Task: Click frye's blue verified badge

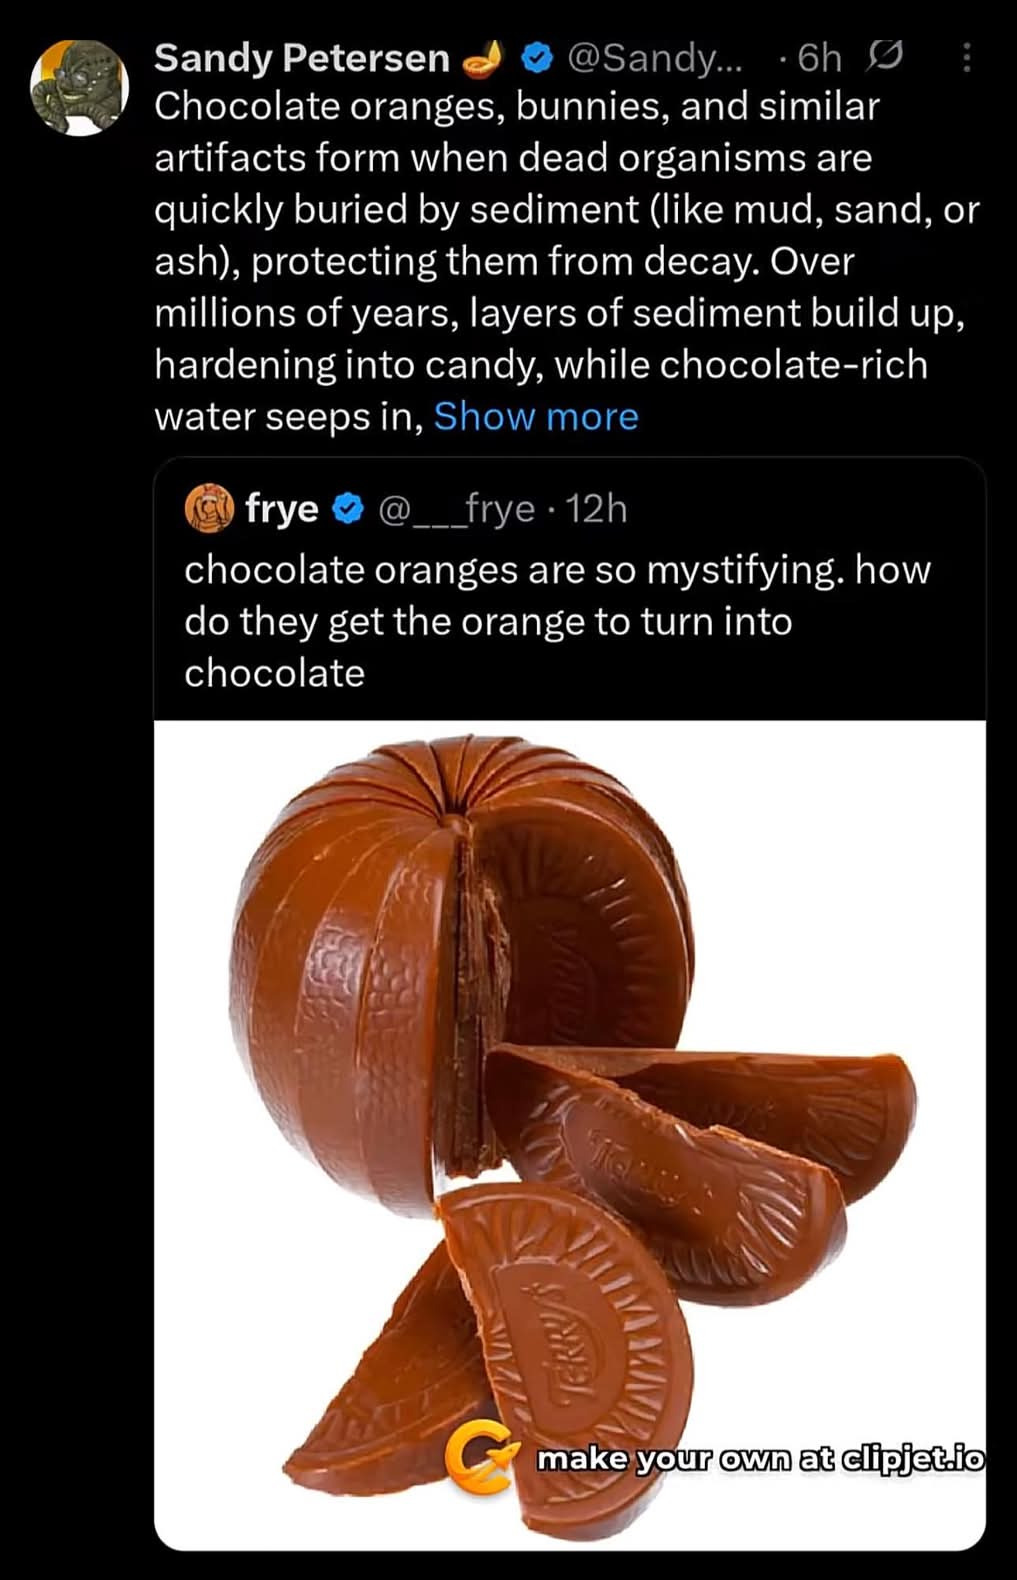Action: (347, 509)
